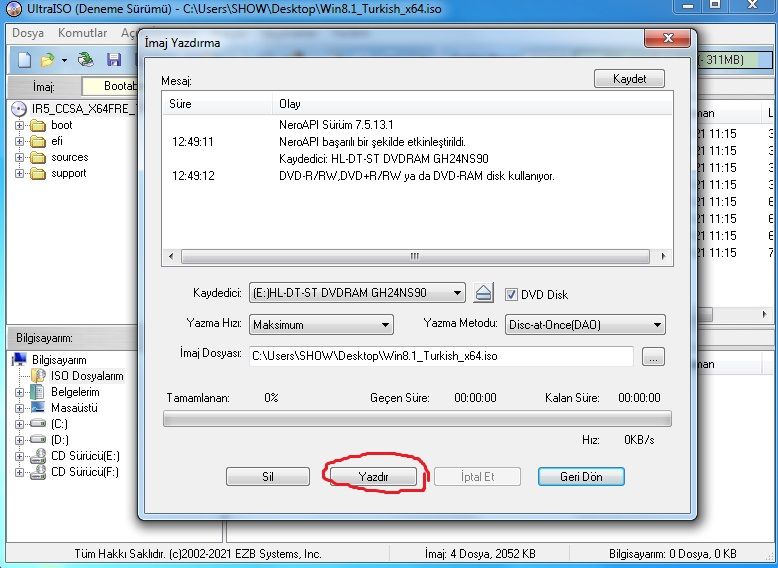
Task: Expand the Belgelerim node
Action: [19, 392]
